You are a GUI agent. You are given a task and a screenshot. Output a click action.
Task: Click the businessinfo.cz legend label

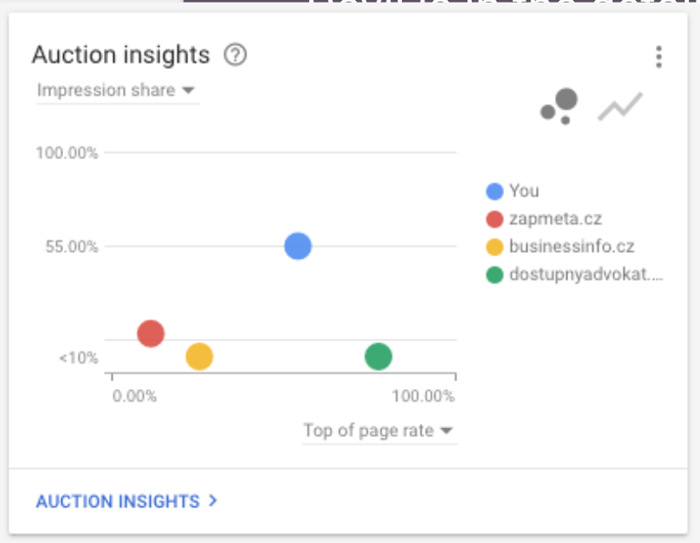[572, 246]
